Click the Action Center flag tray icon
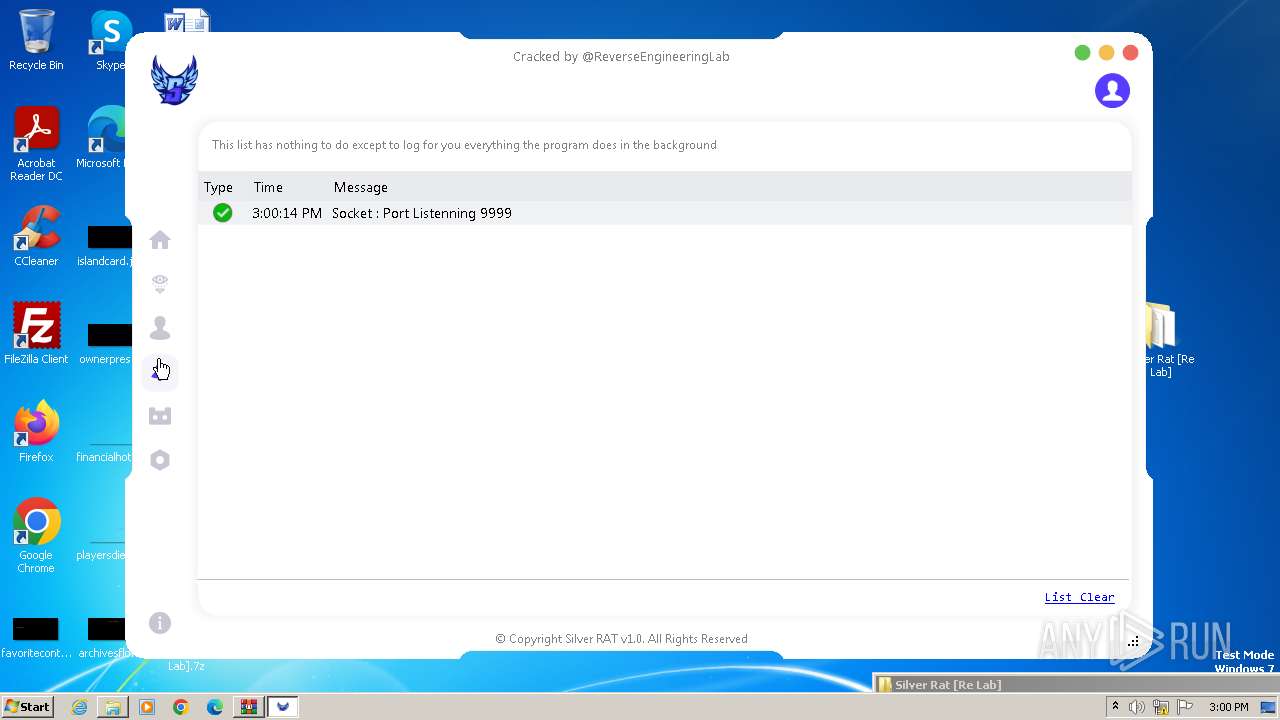The width and height of the screenshot is (1280, 720). click(x=1185, y=707)
